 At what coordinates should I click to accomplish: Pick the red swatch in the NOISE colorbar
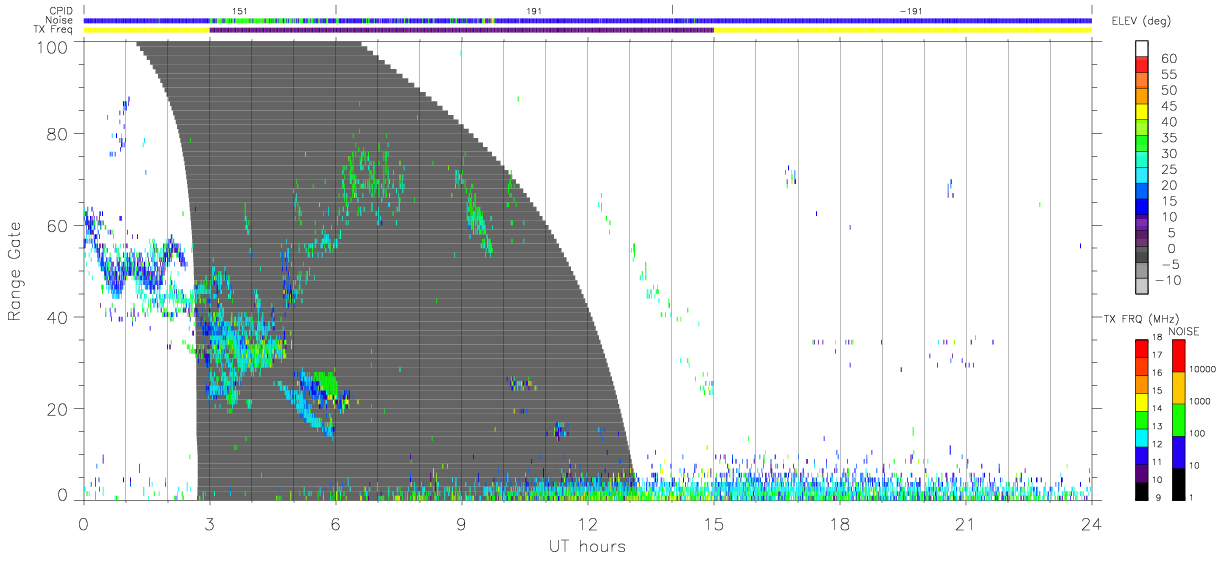[1177, 356]
